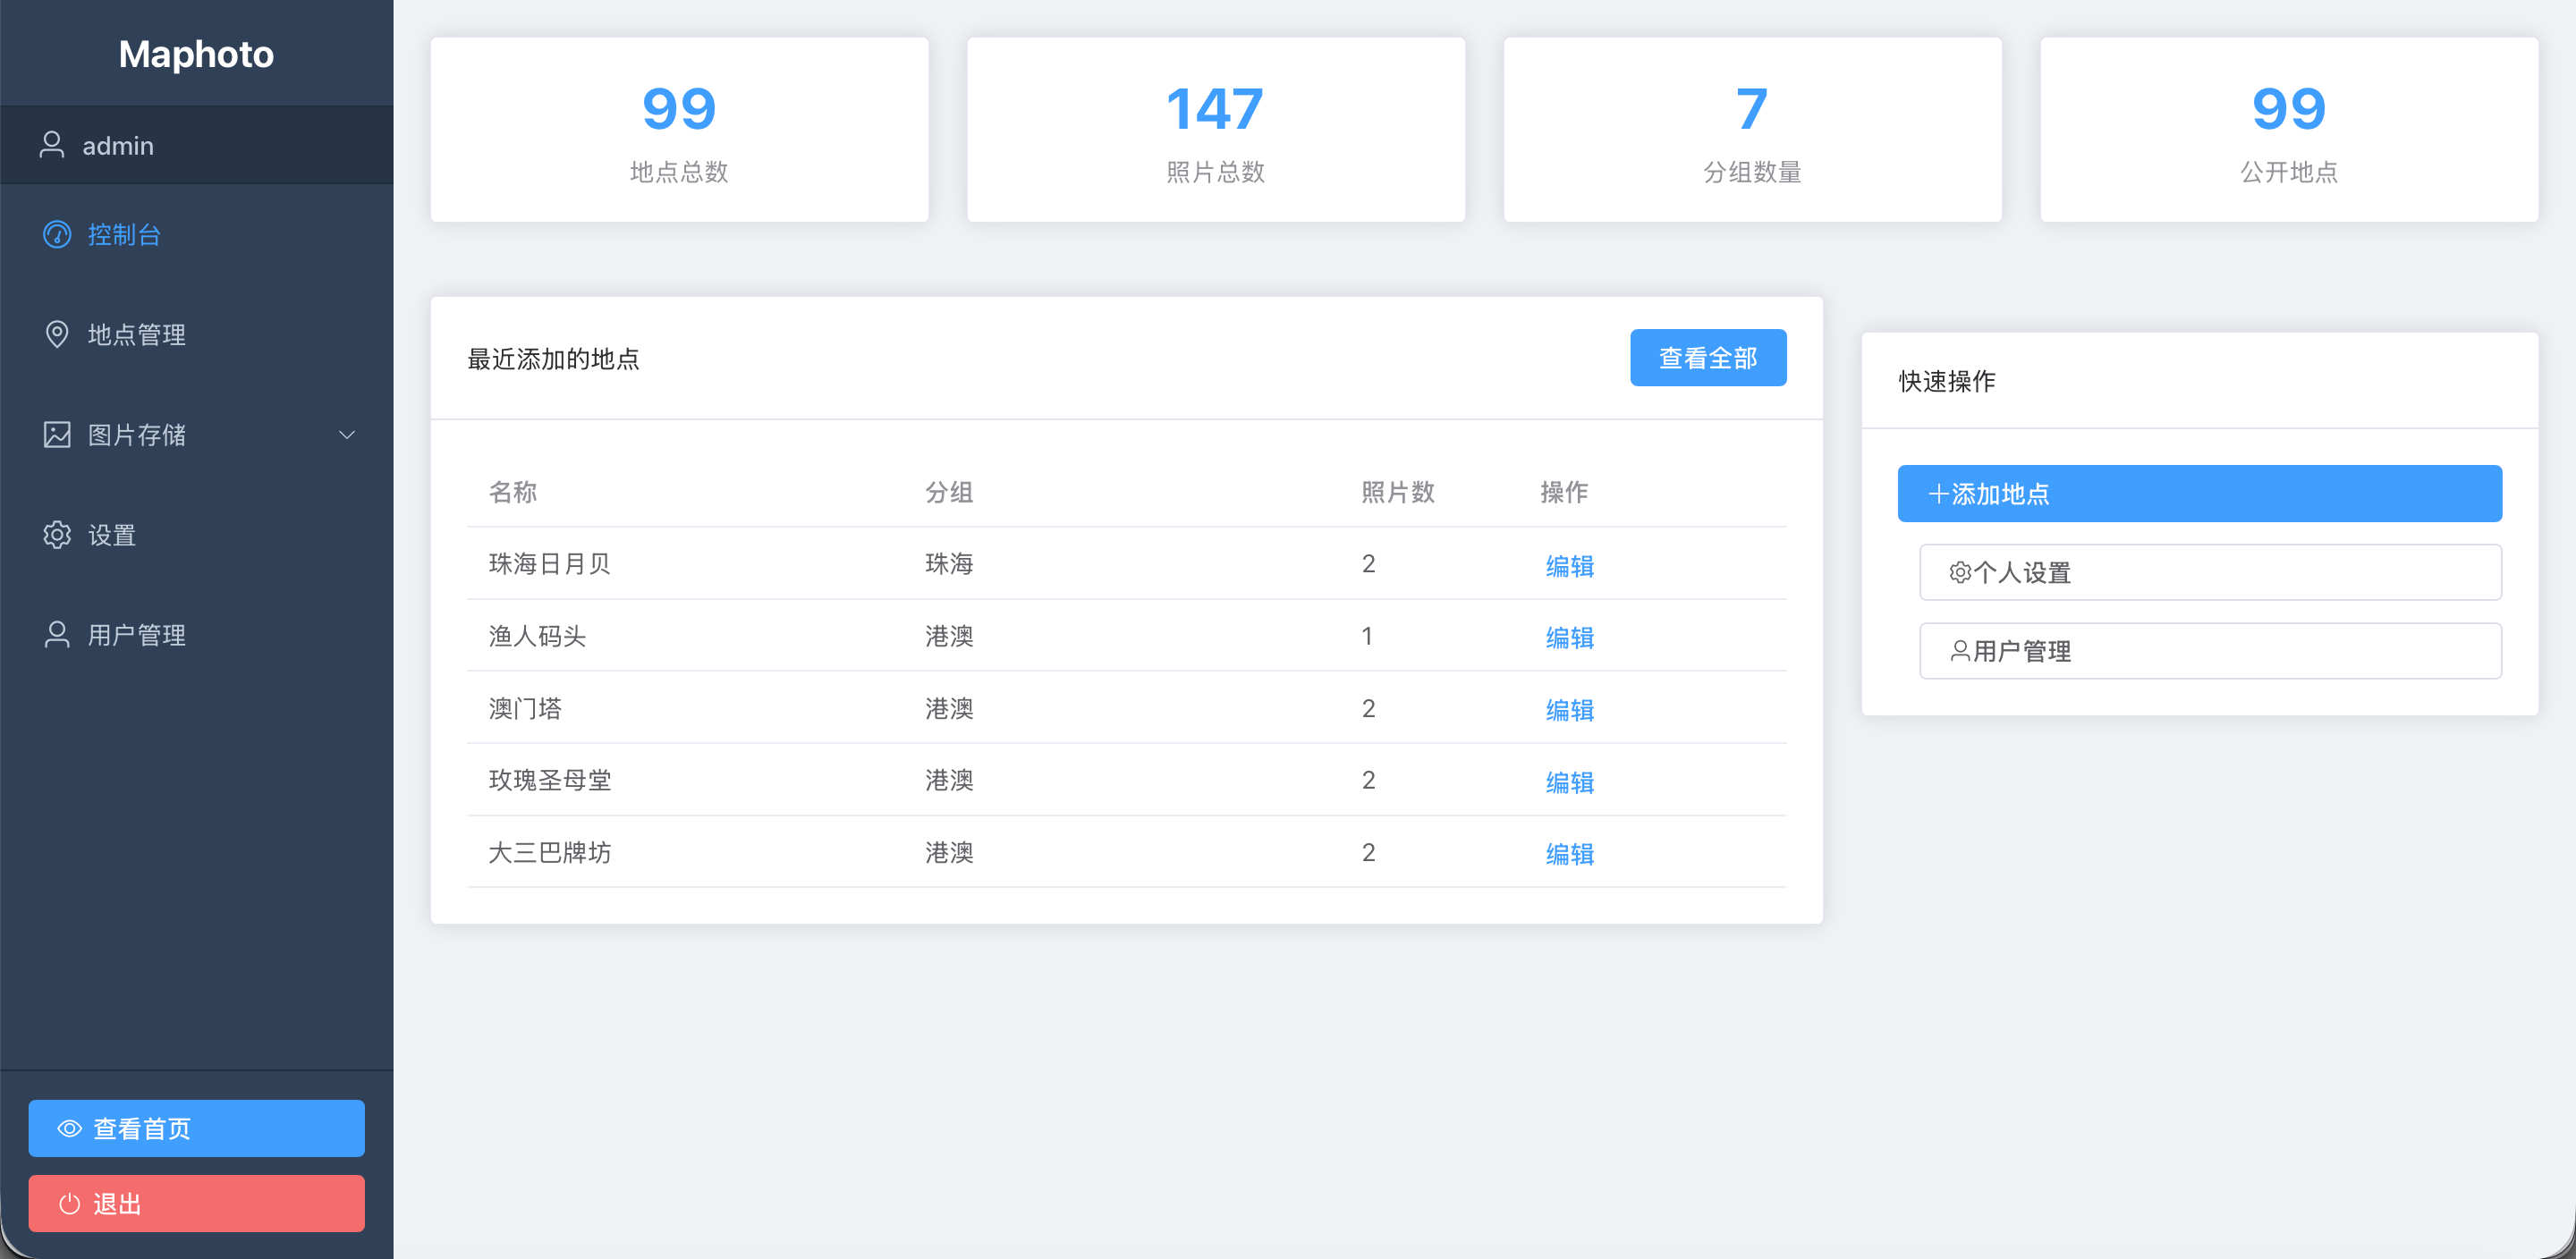Open the 地点管理 menu item
Viewport: 2576px width, 1259px height.
pyautogui.click(x=137, y=334)
